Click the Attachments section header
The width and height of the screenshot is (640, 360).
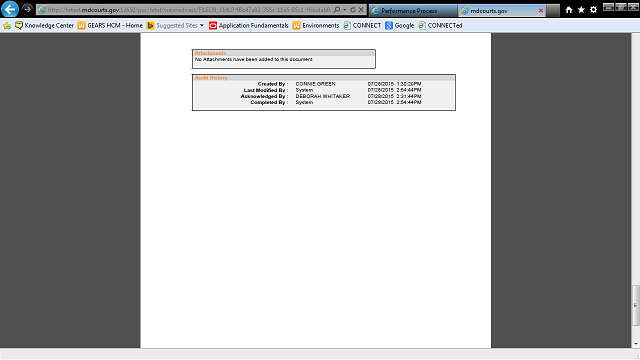[210, 53]
